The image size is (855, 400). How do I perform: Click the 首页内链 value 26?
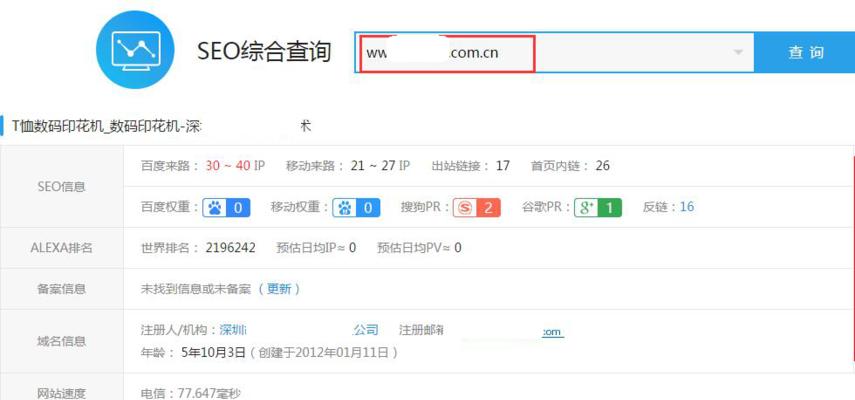pos(603,166)
